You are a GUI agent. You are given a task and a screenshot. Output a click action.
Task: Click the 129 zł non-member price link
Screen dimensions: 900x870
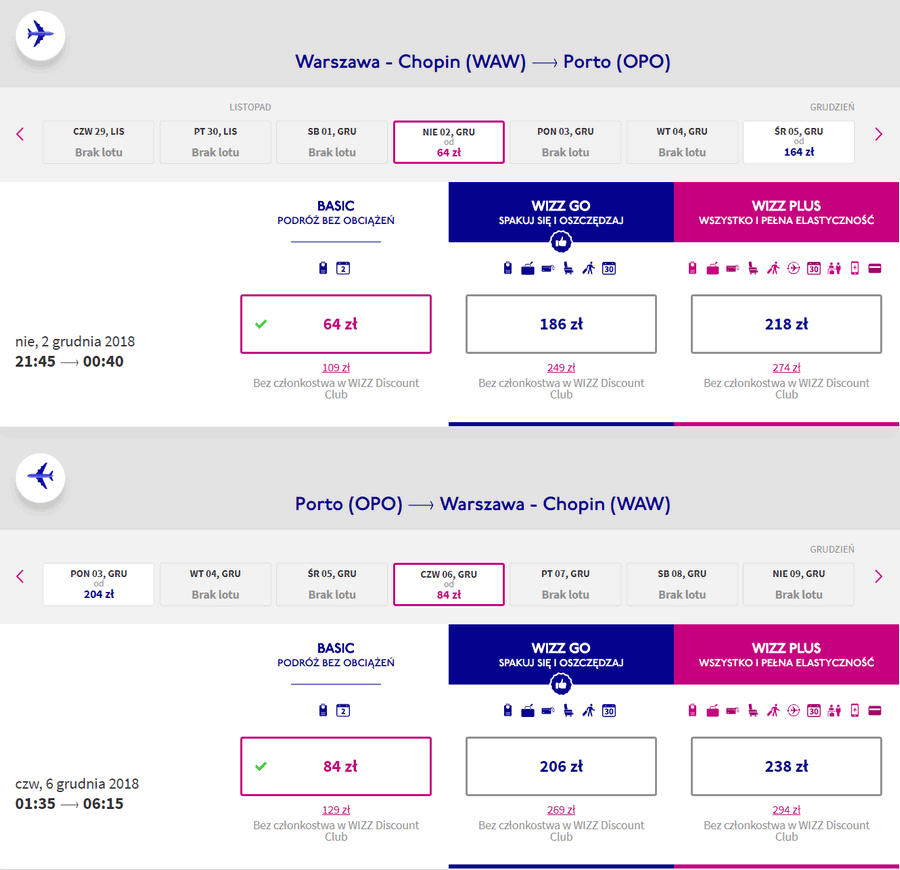pyautogui.click(x=336, y=810)
